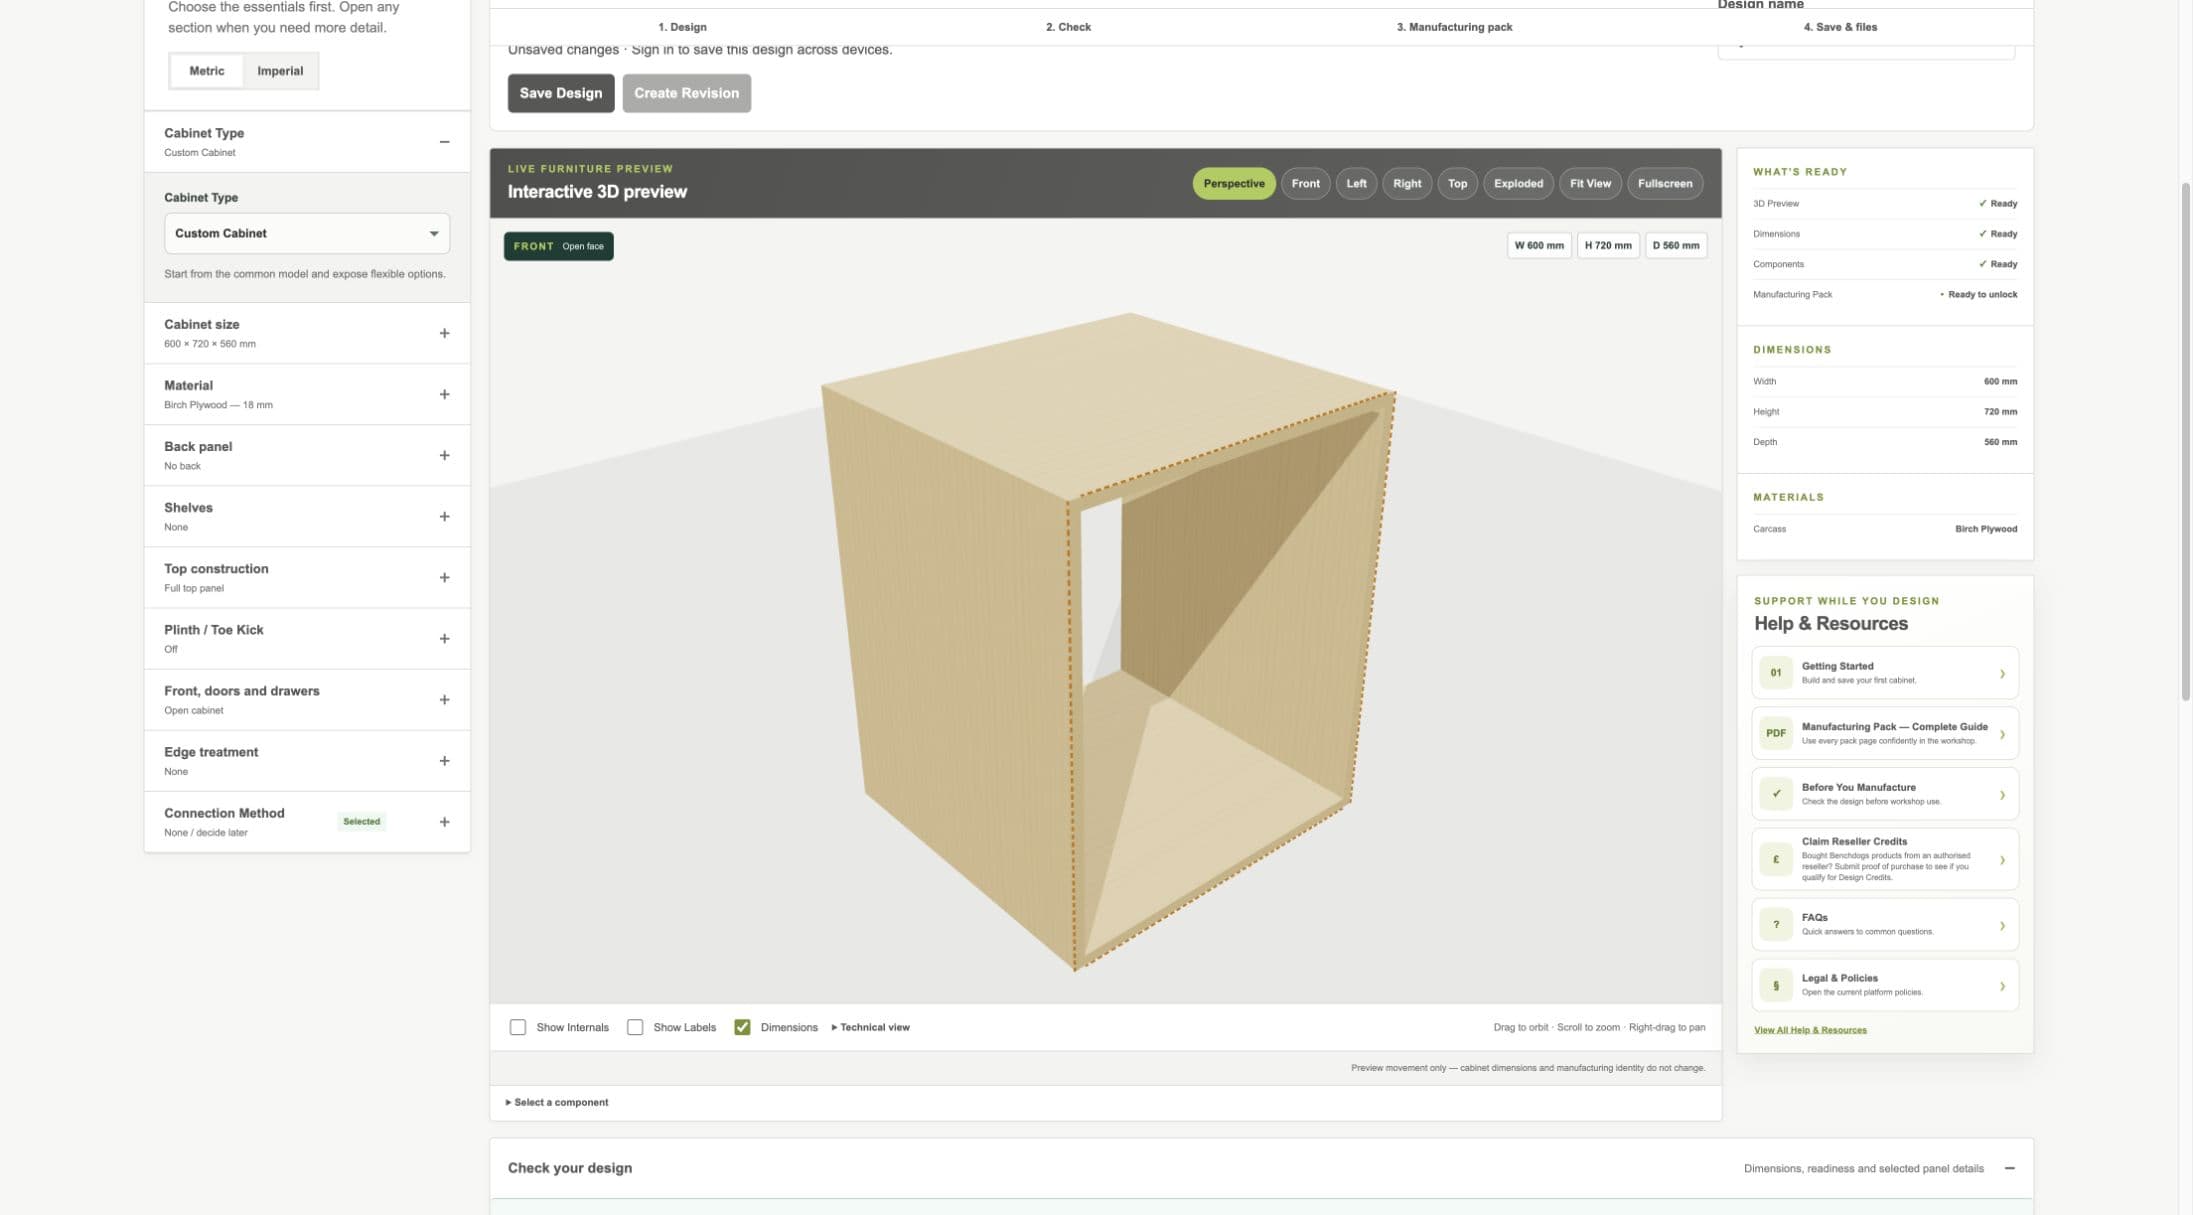
Task: Expand Front, doors and drawers section
Action: point(444,699)
